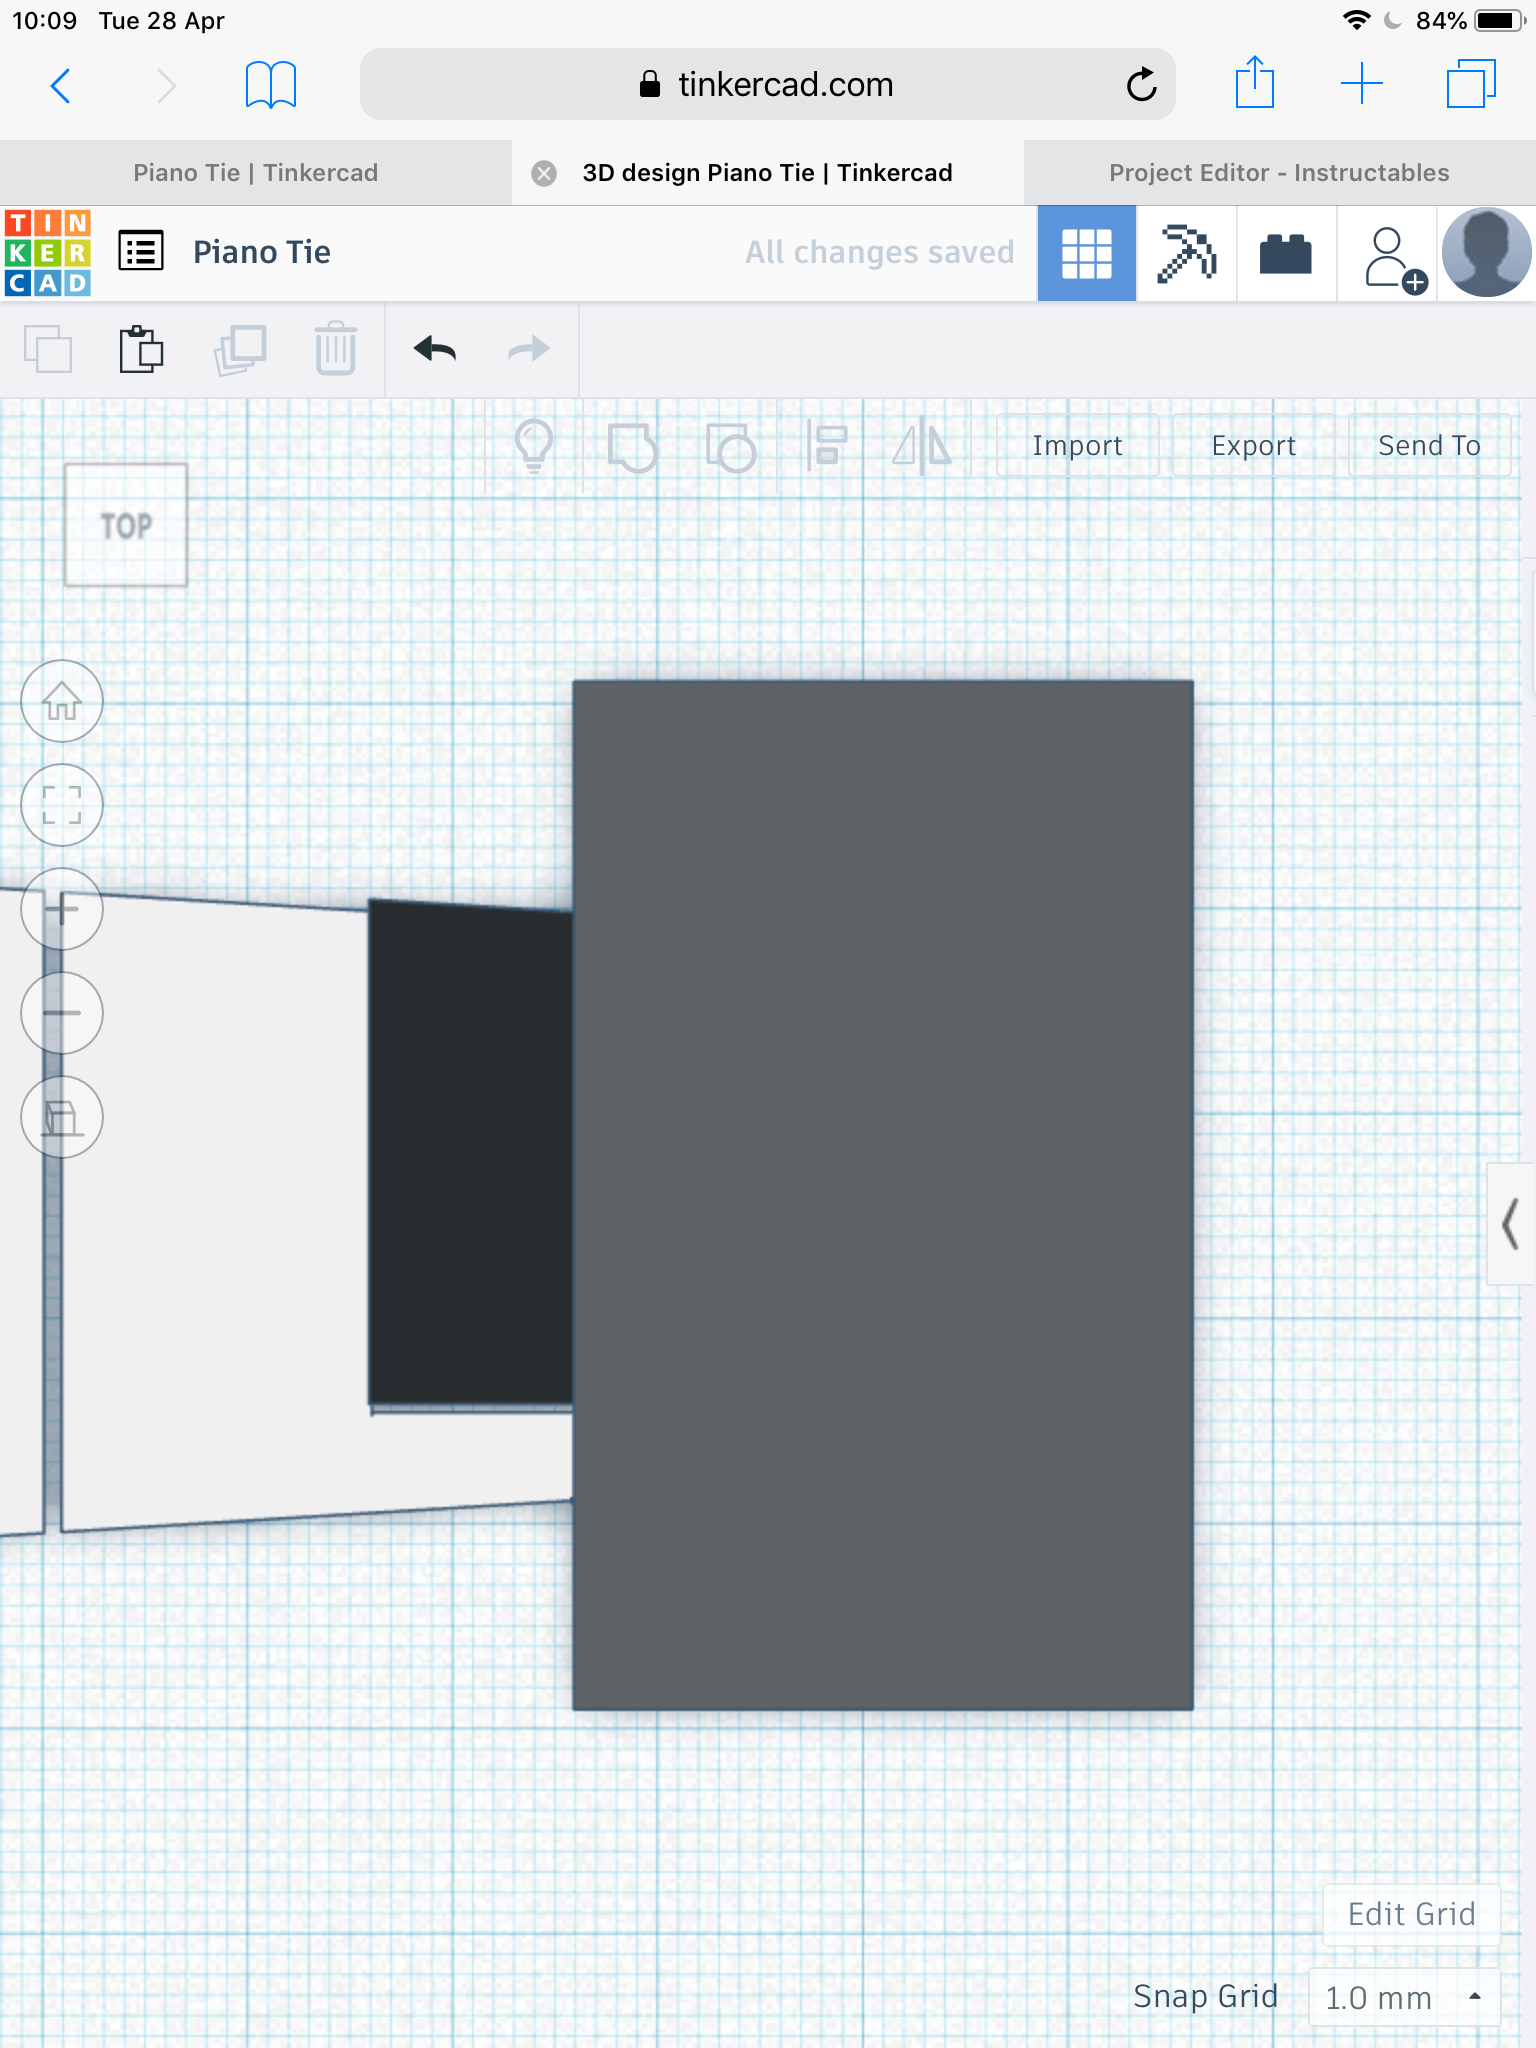Switch to Piano Tie | Tinkercad tab
Image resolution: width=1536 pixels, height=2048 pixels.
[255, 173]
